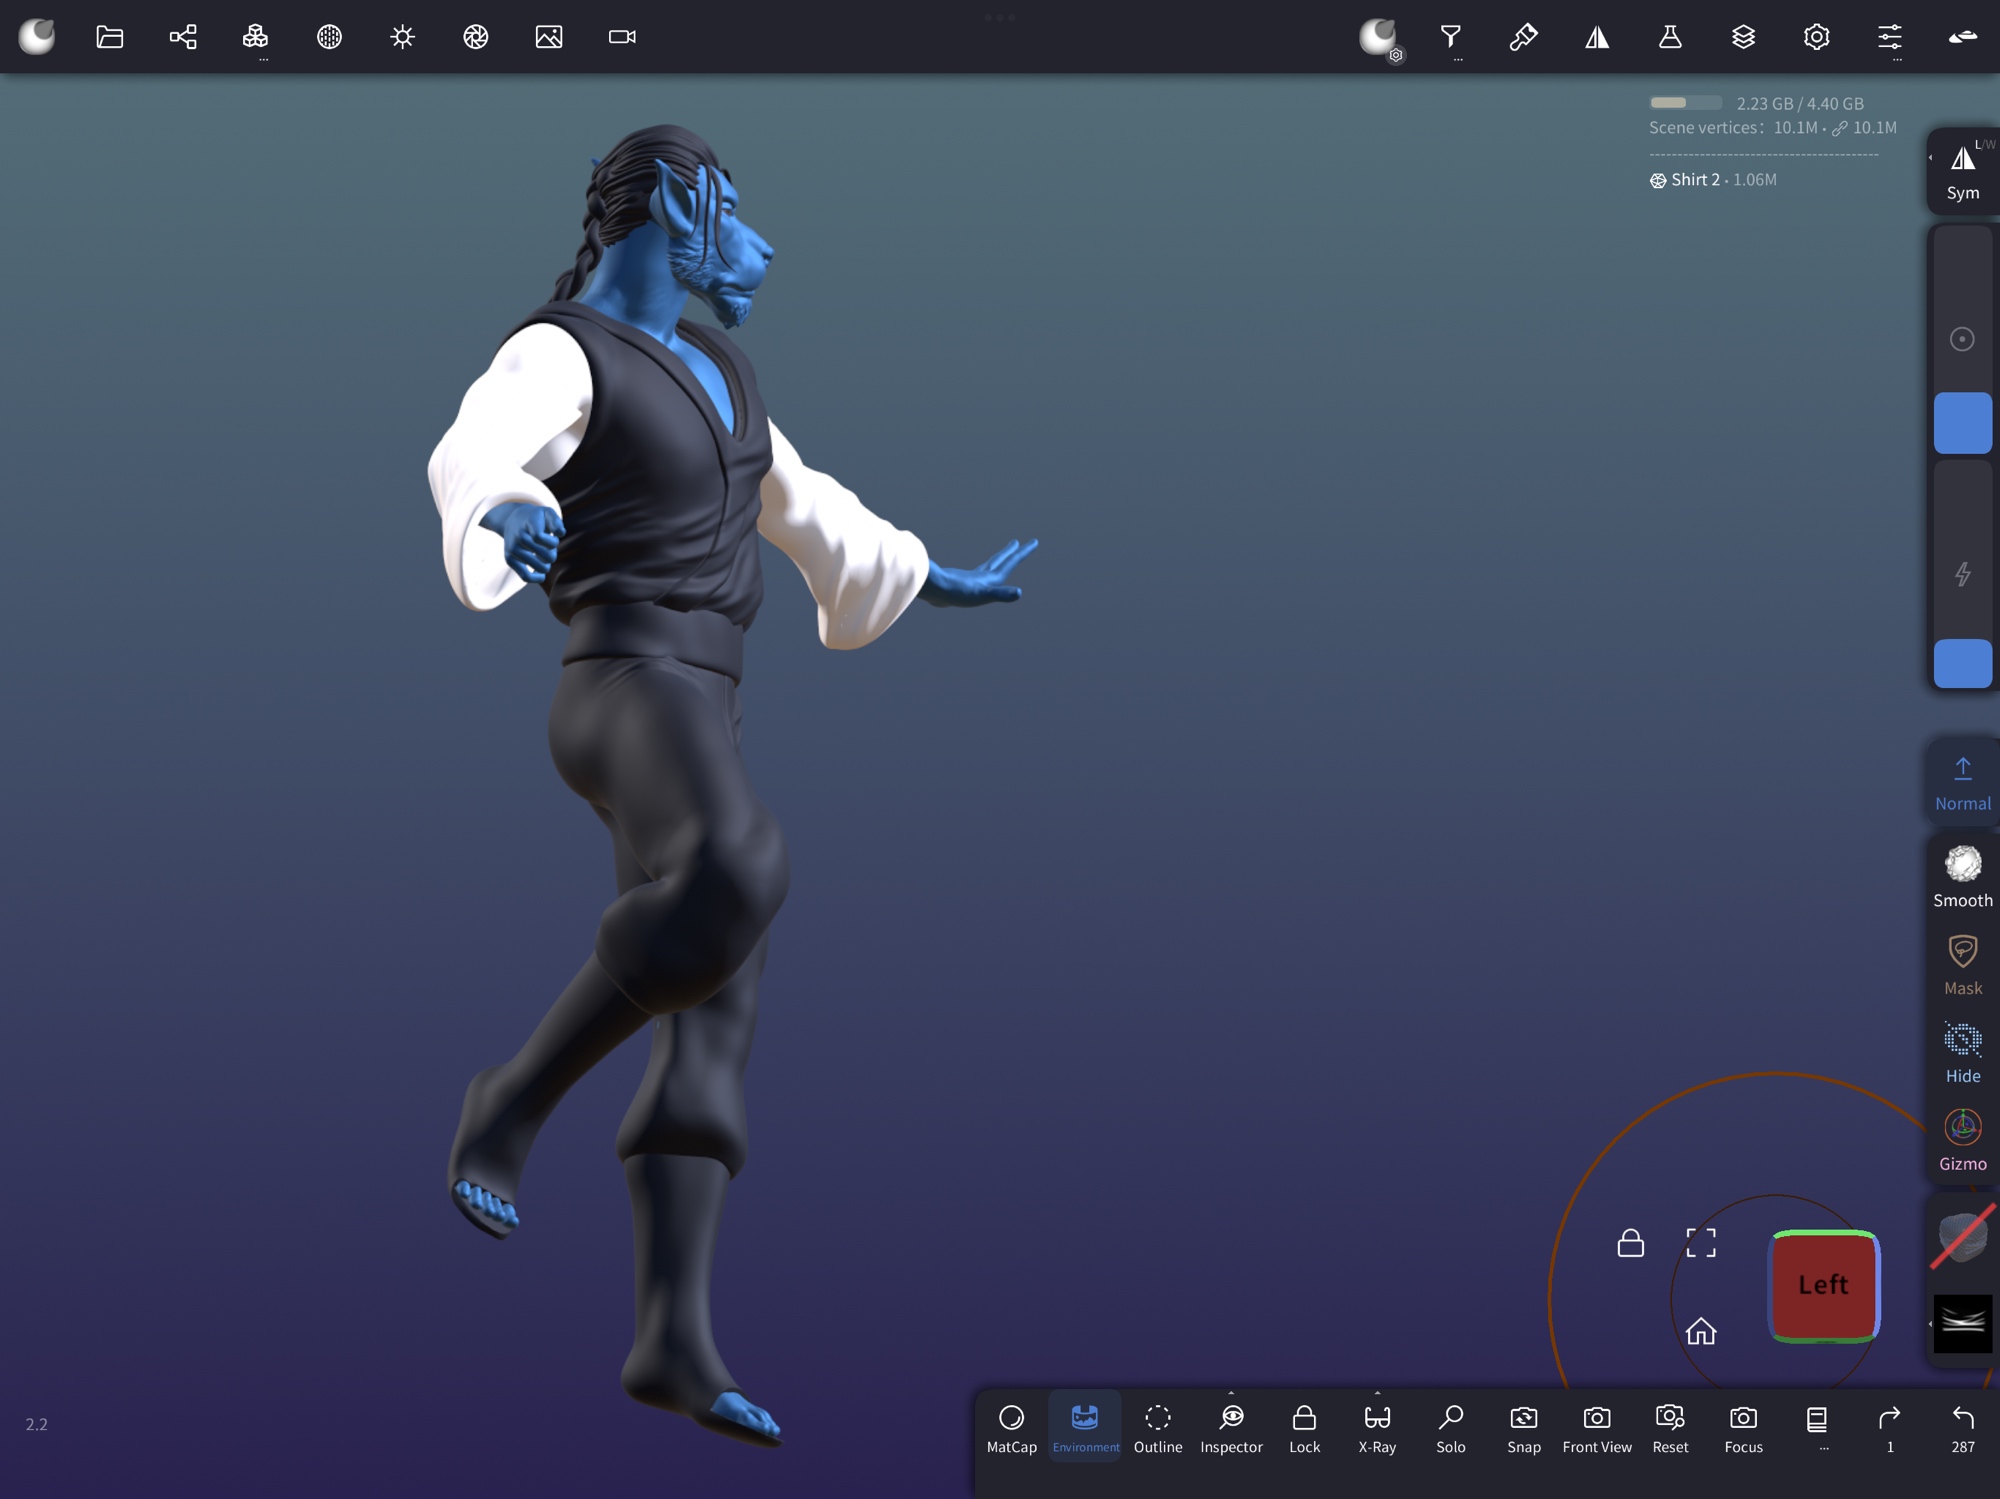The height and width of the screenshot is (1499, 2000).
Task: Expand the Inspector options arrow
Action: click(1231, 1393)
